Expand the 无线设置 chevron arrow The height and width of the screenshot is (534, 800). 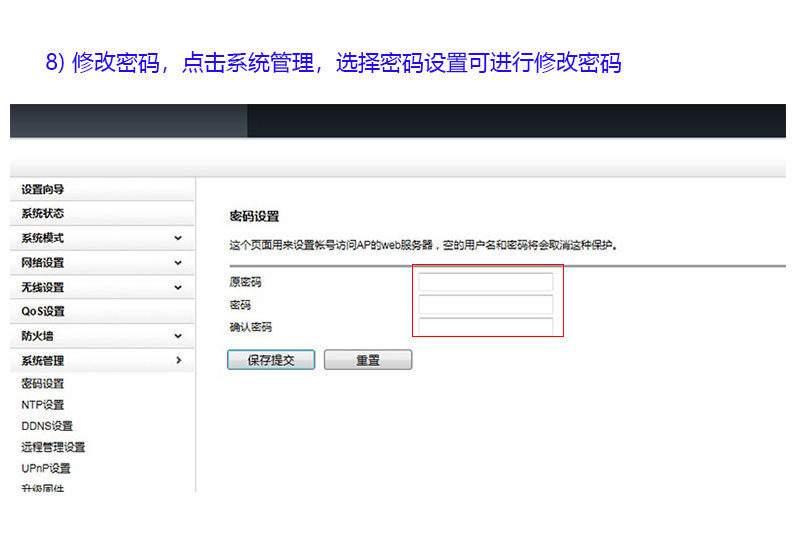point(178,287)
